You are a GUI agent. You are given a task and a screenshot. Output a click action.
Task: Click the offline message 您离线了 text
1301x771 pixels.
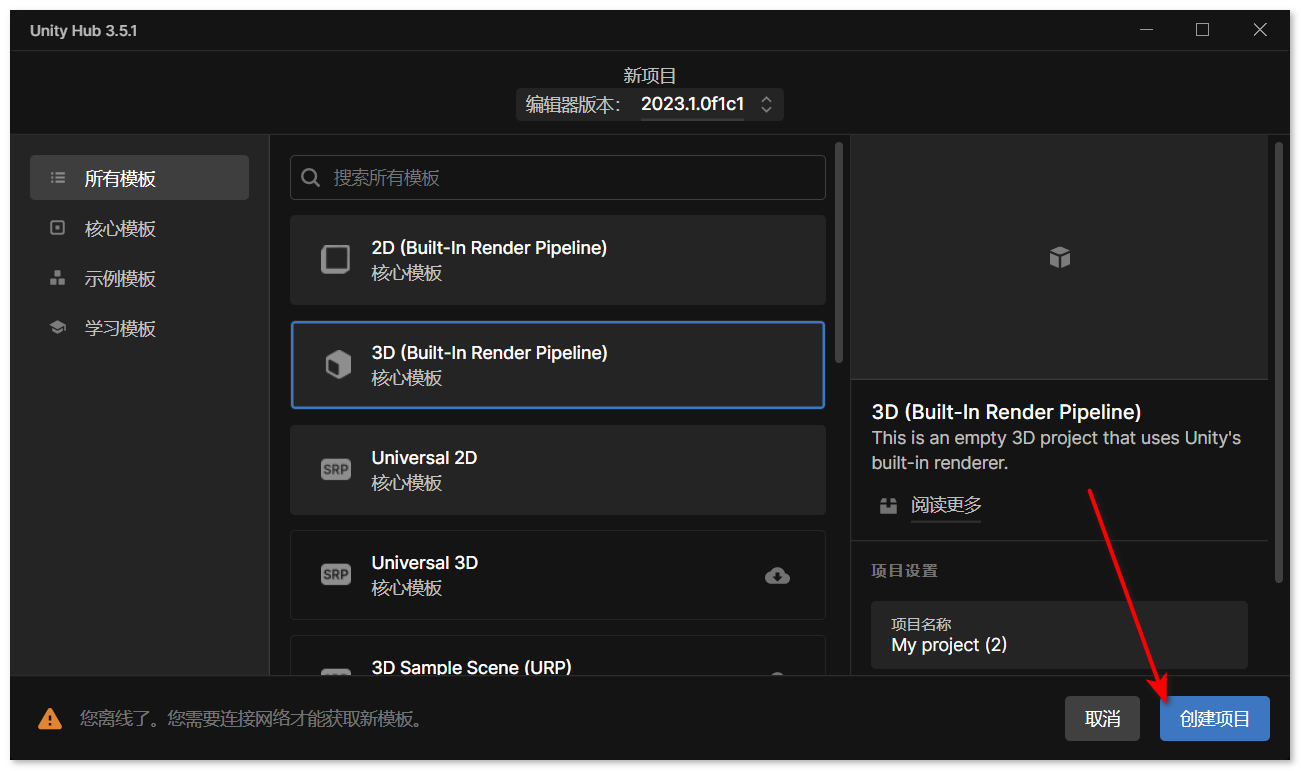[x=251, y=719]
